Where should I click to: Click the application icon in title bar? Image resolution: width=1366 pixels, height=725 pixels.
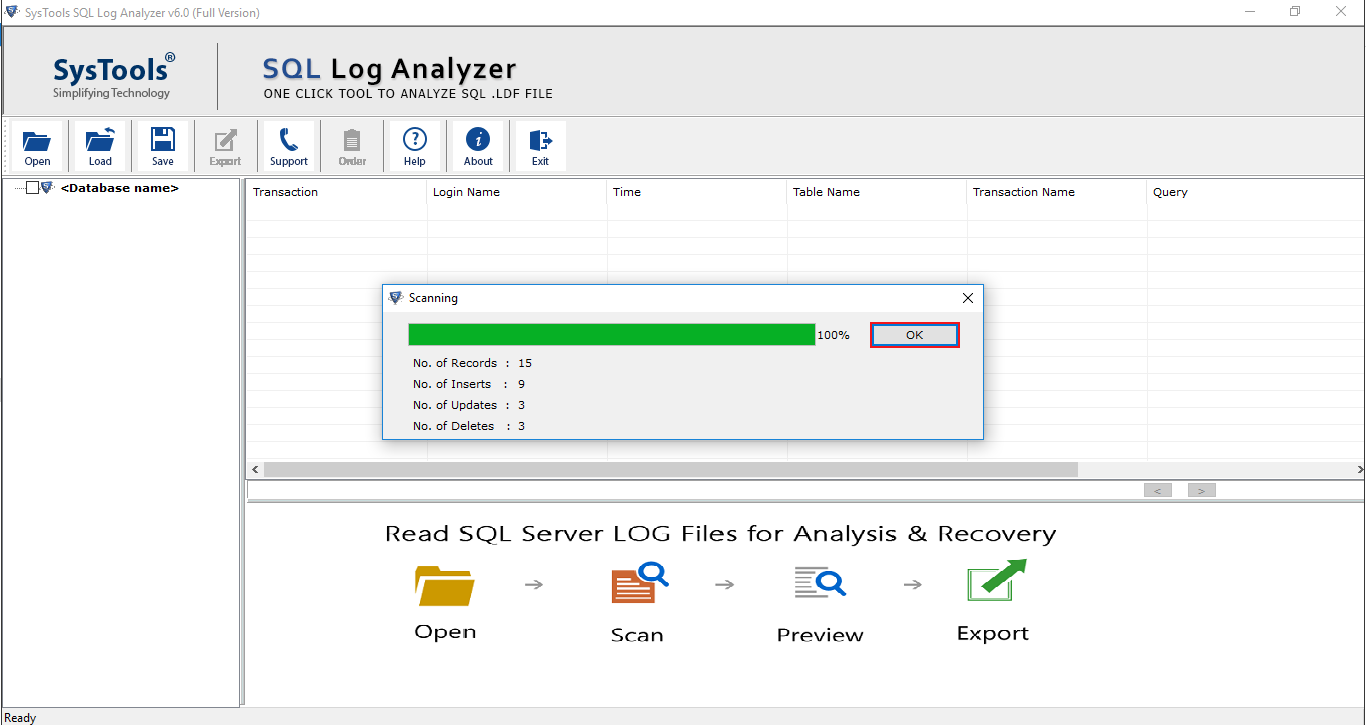[x=11, y=12]
